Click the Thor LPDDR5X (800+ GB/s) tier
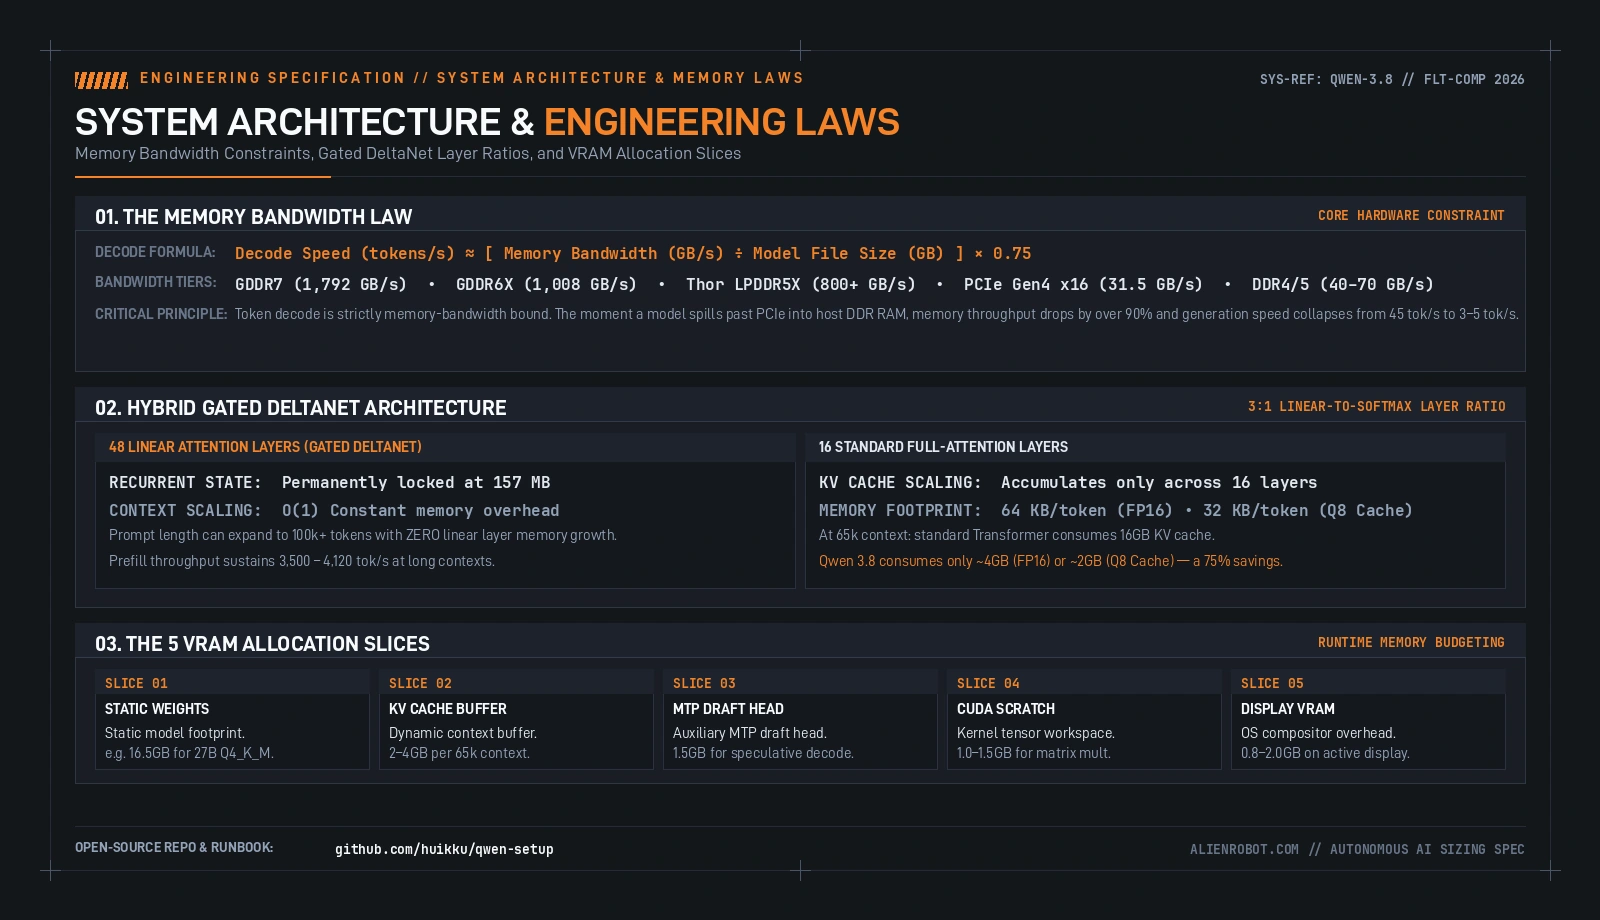 (801, 284)
